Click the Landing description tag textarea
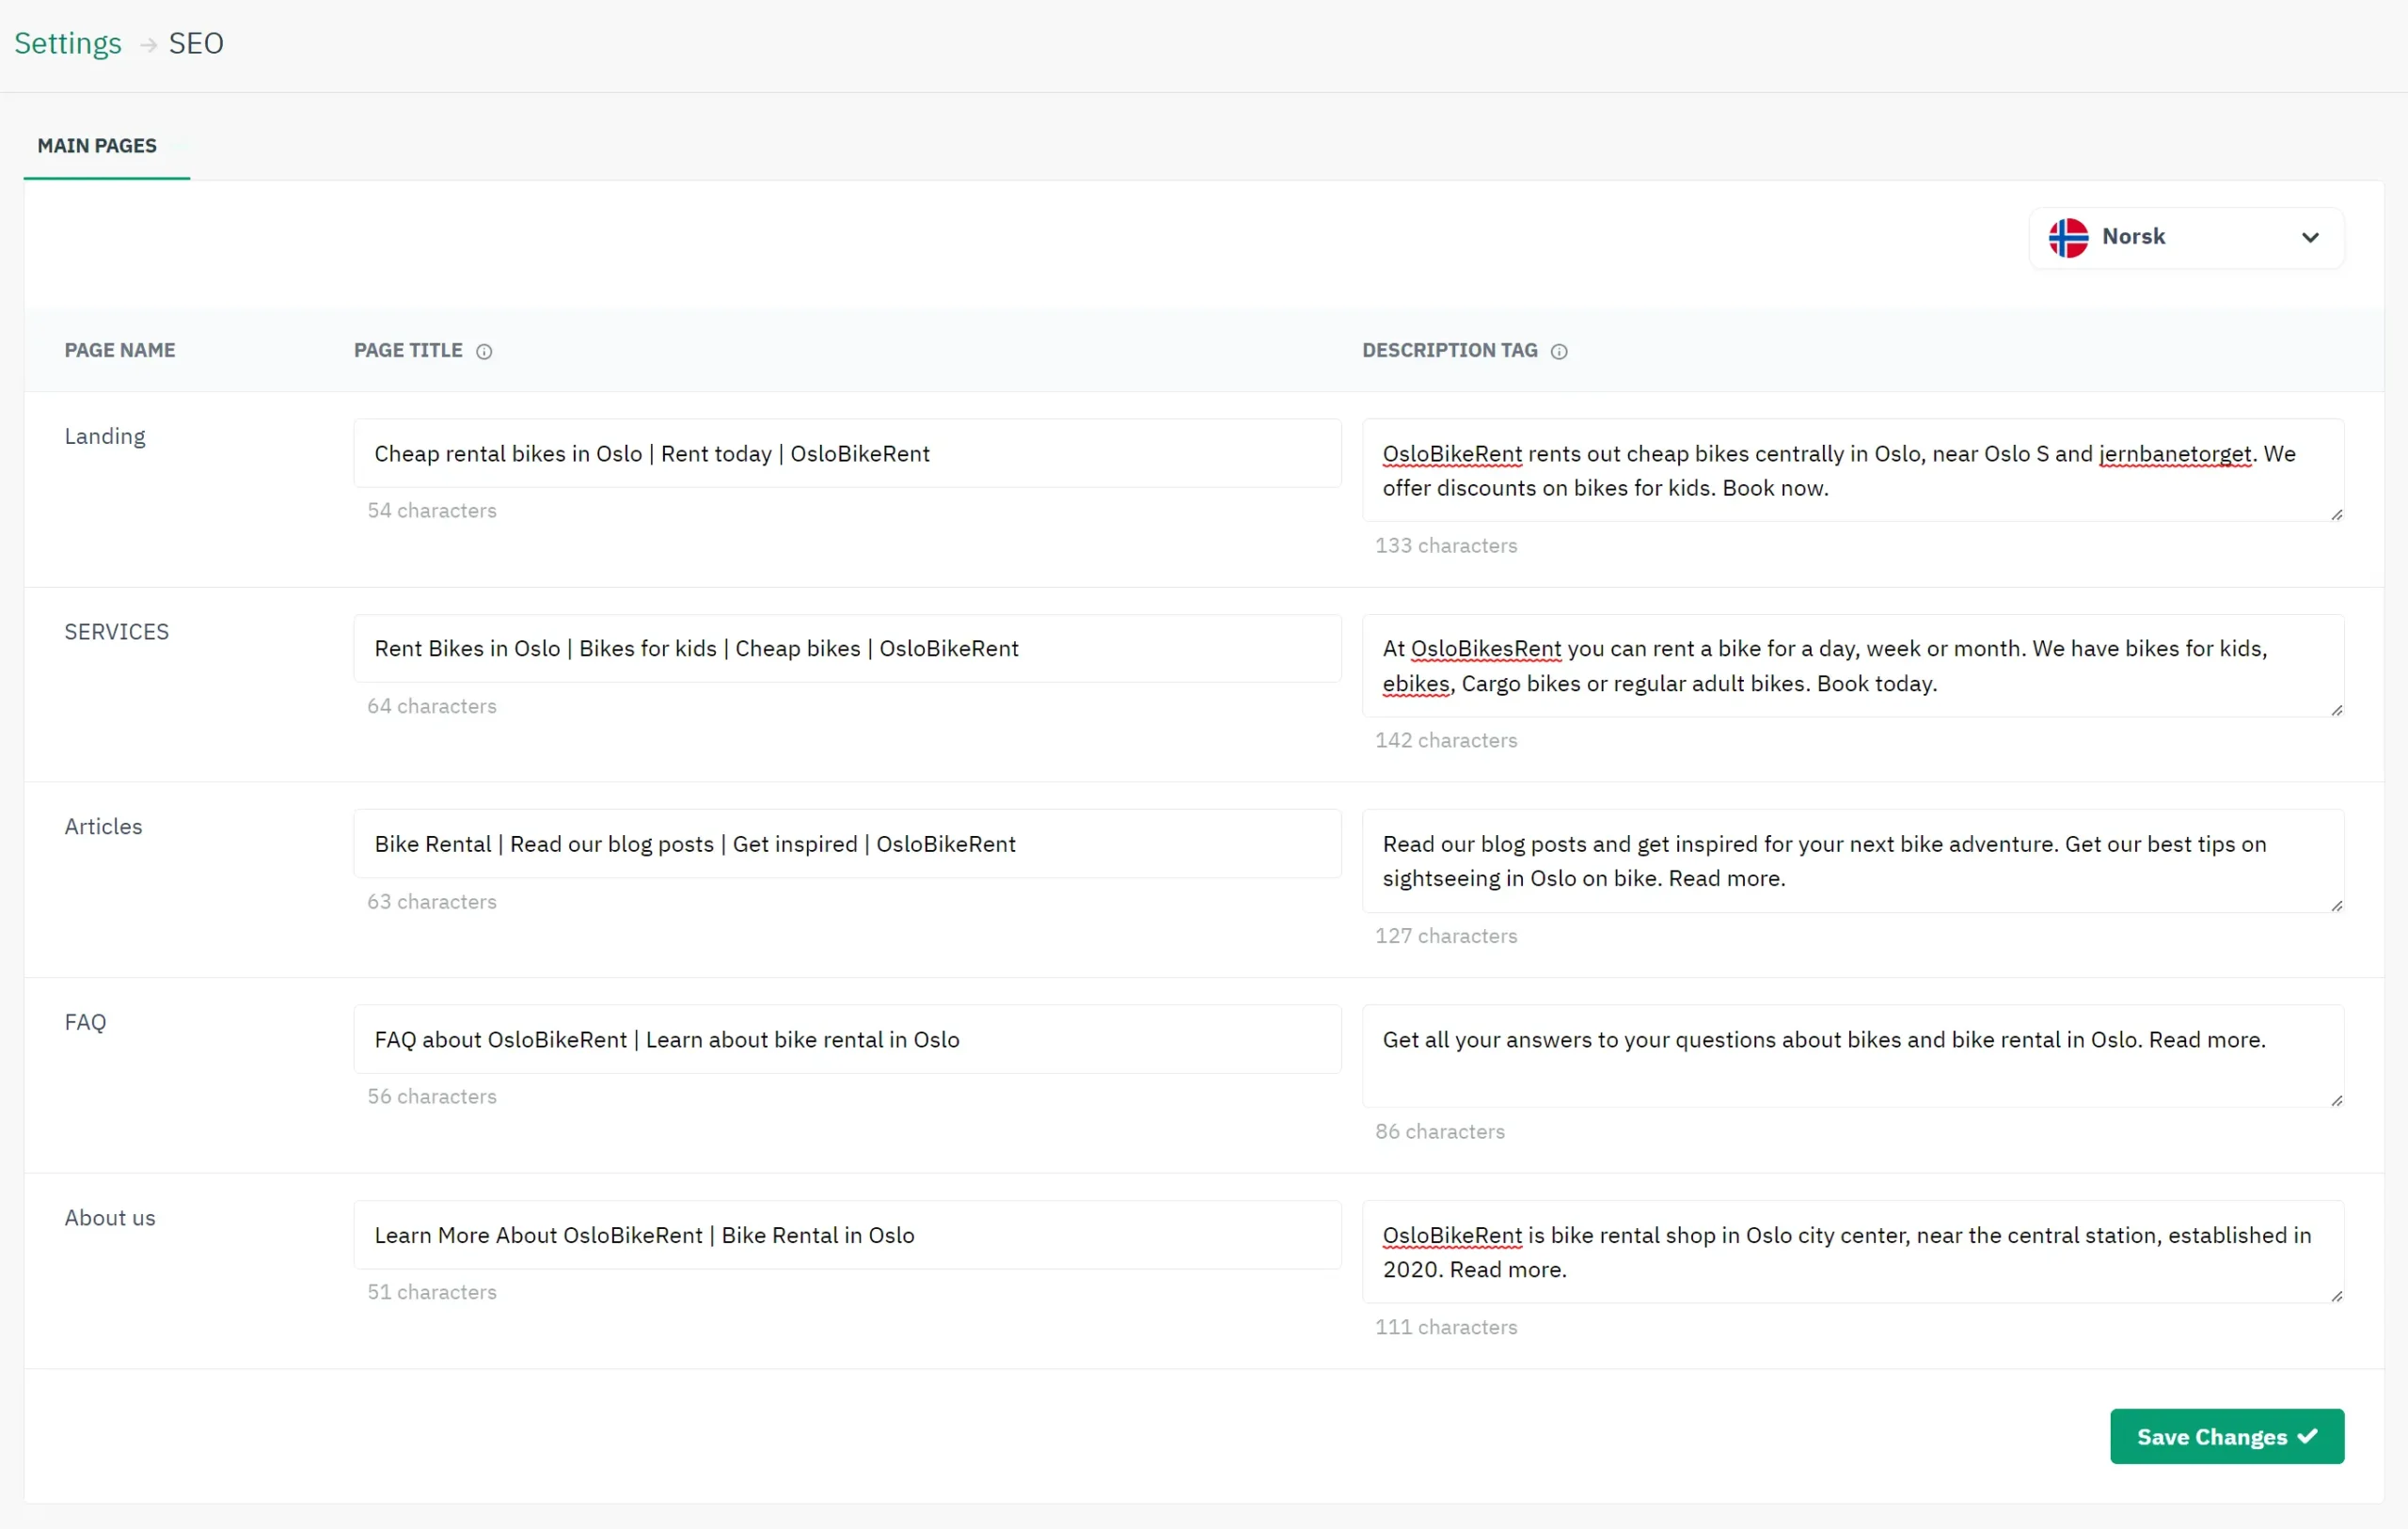 pos(1852,471)
